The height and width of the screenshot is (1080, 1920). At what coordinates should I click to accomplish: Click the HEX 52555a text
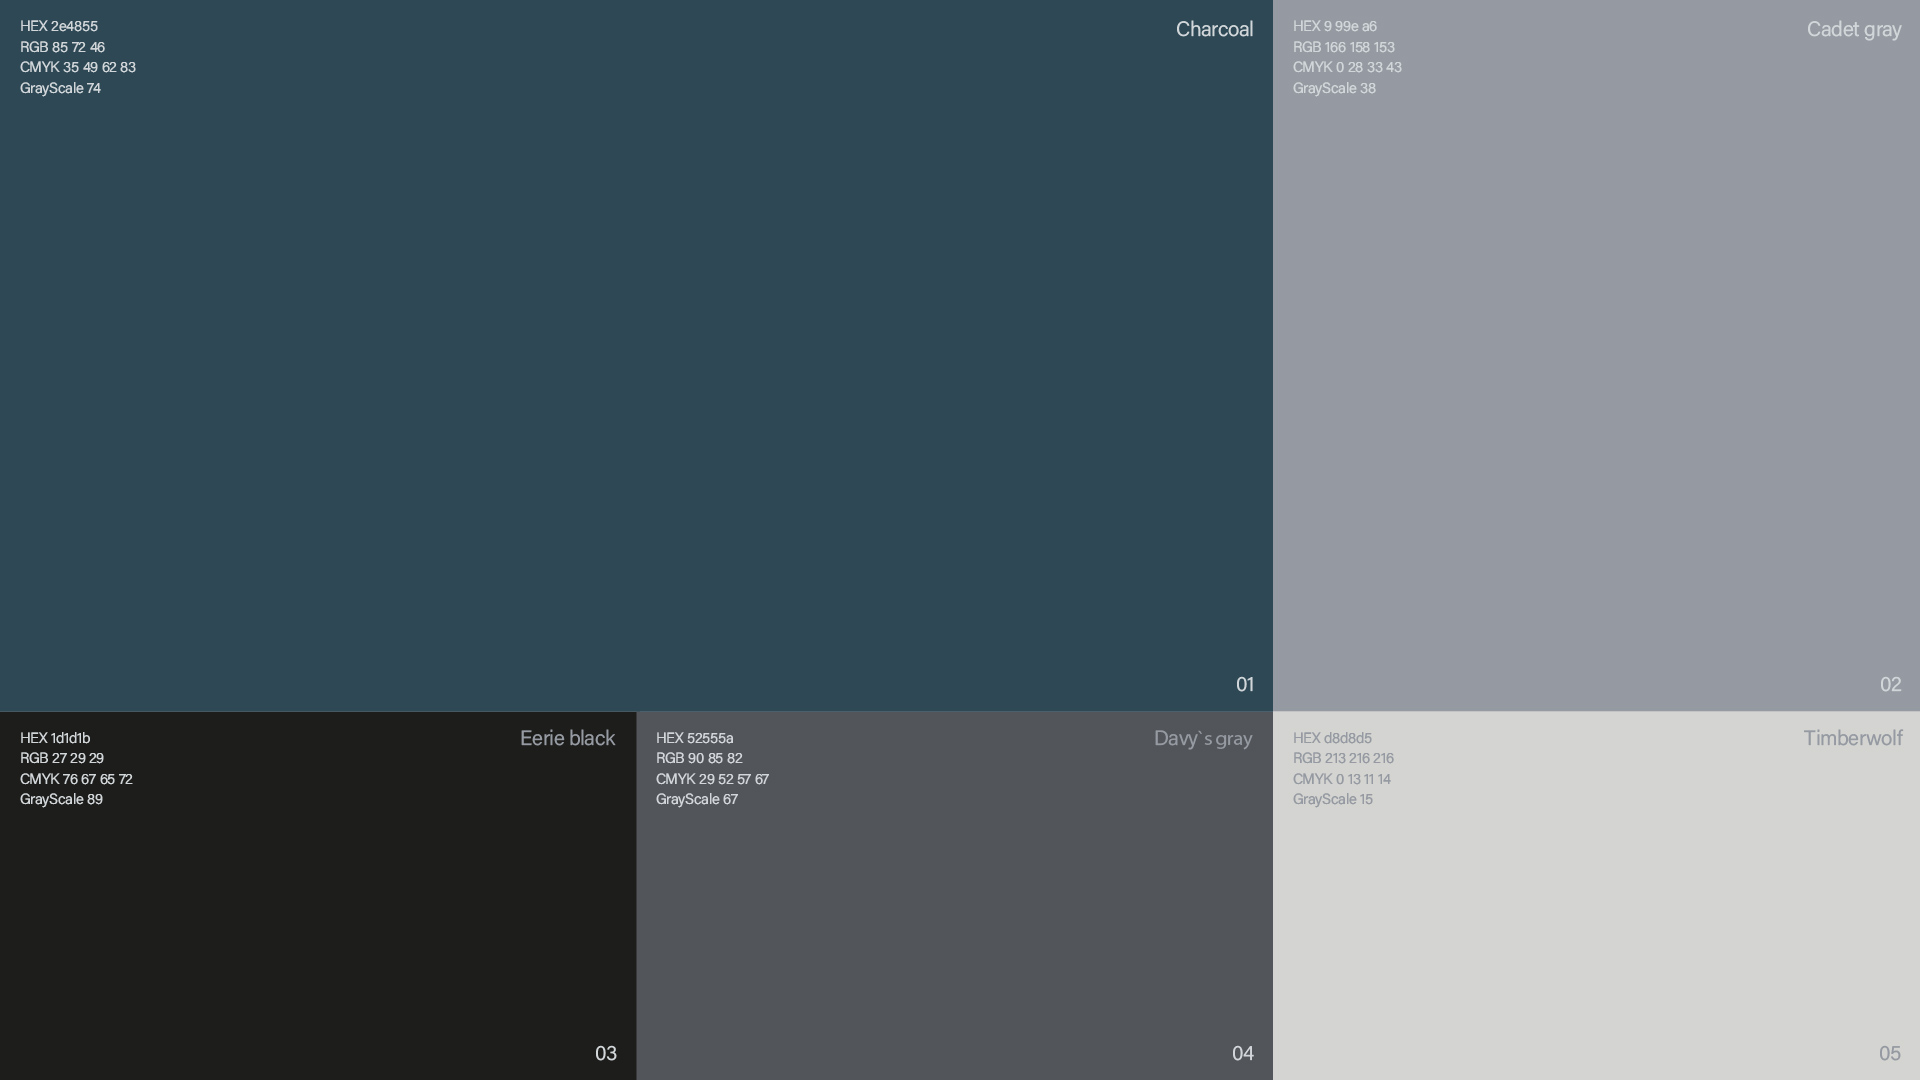pos(694,738)
